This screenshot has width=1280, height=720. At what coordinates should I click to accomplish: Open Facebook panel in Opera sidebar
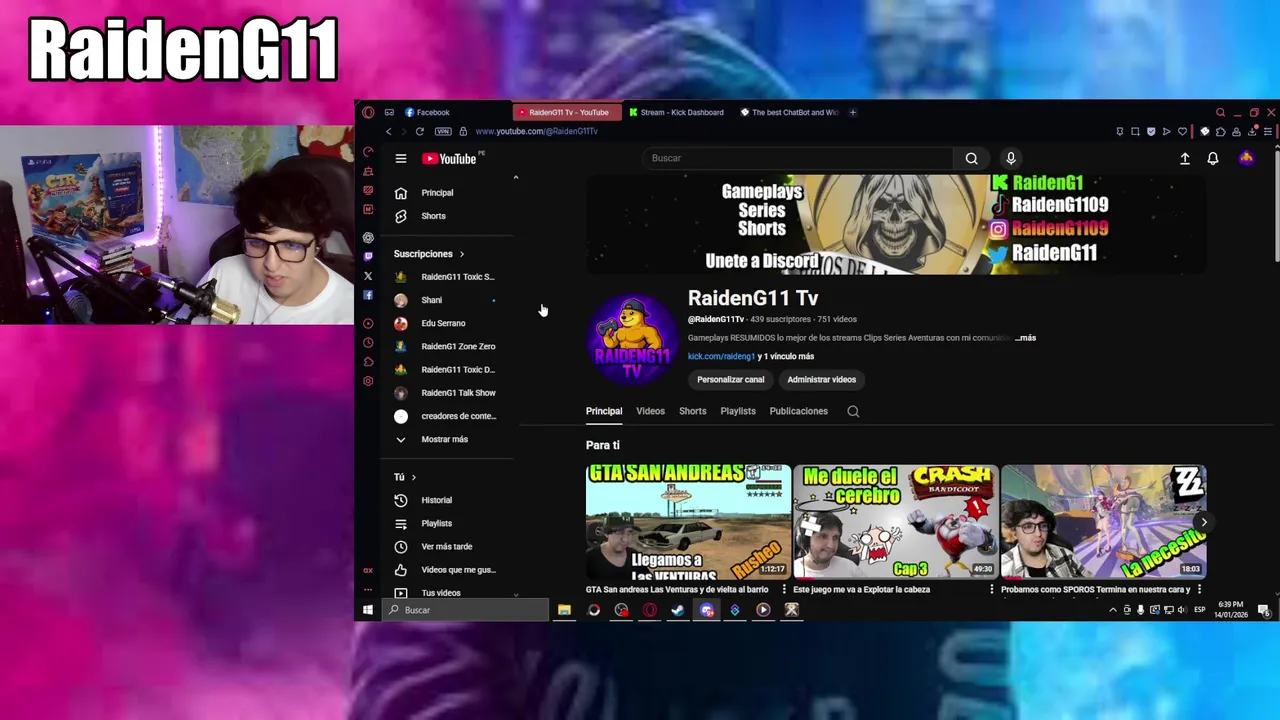[x=368, y=295]
